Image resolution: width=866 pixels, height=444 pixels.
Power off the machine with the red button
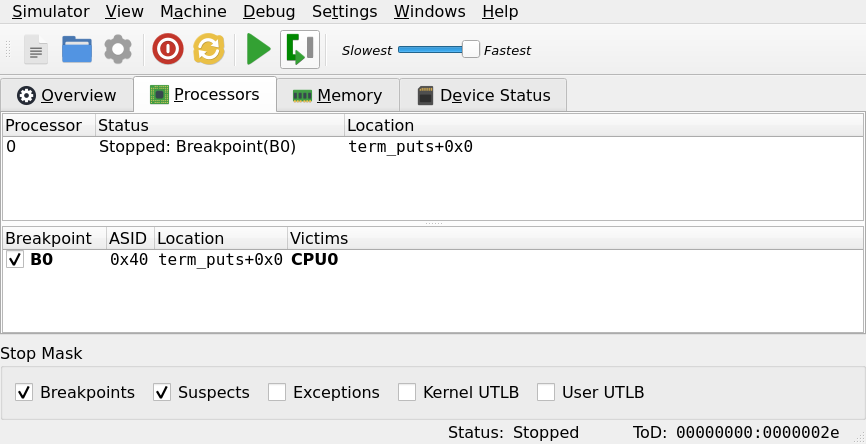click(x=168, y=50)
